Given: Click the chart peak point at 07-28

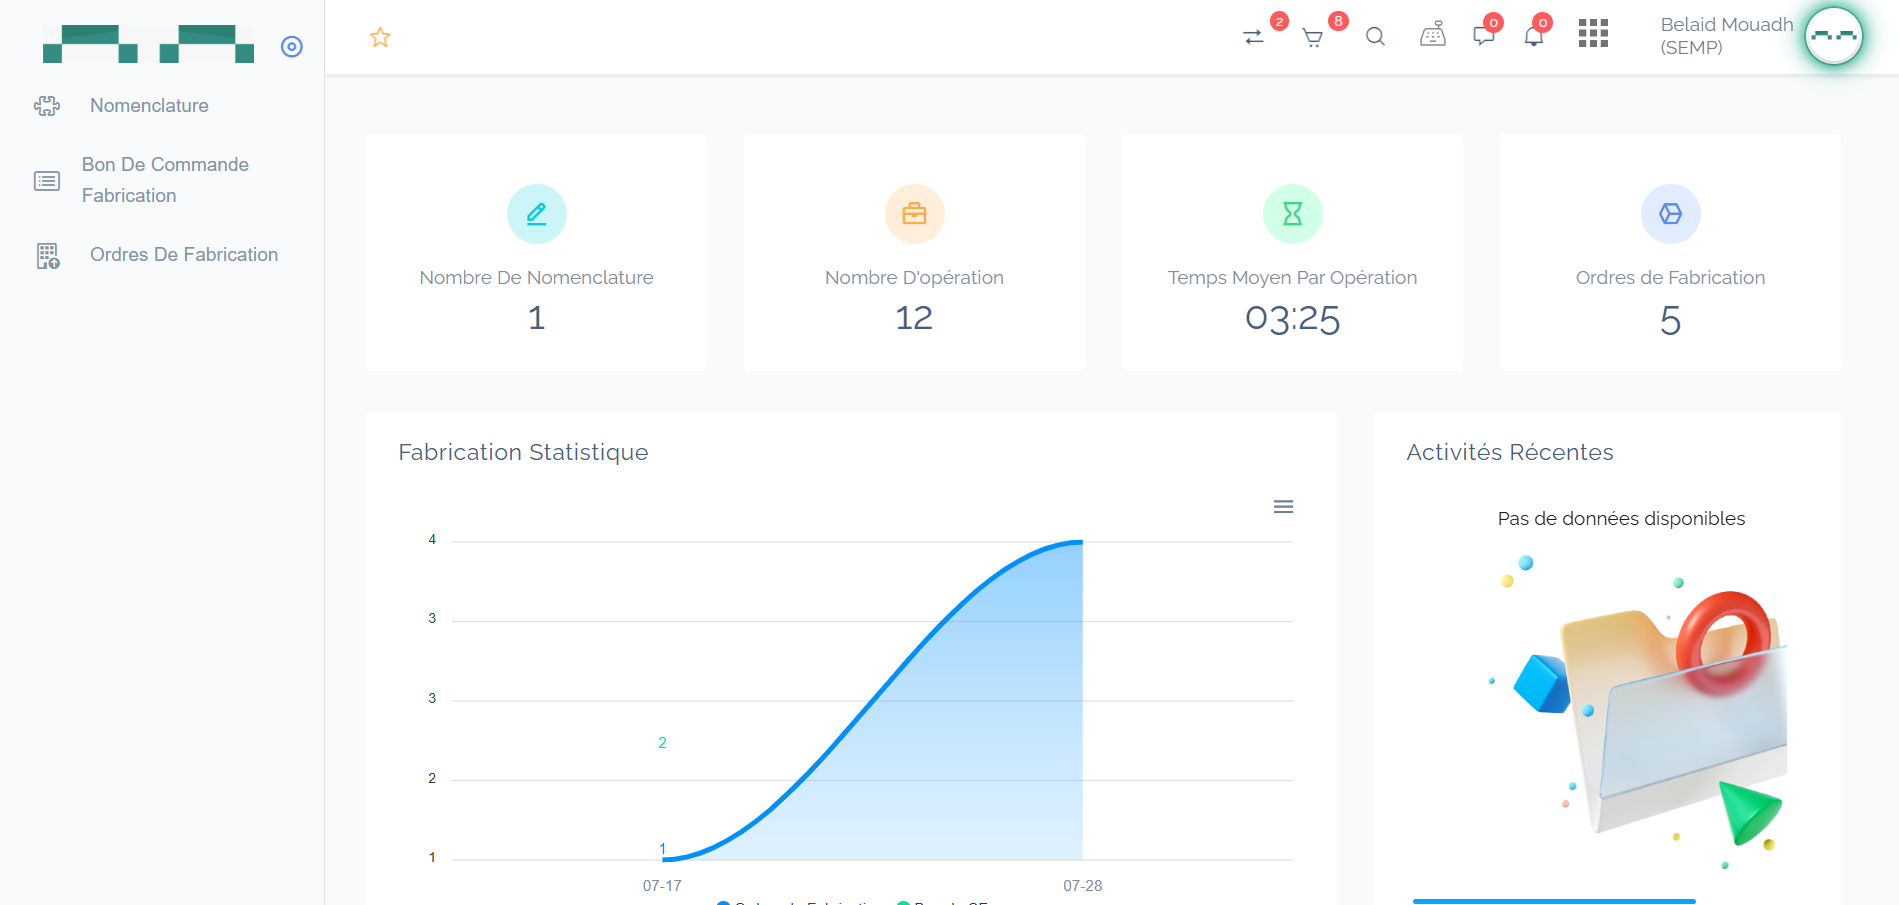Looking at the screenshot, I should click(1082, 542).
